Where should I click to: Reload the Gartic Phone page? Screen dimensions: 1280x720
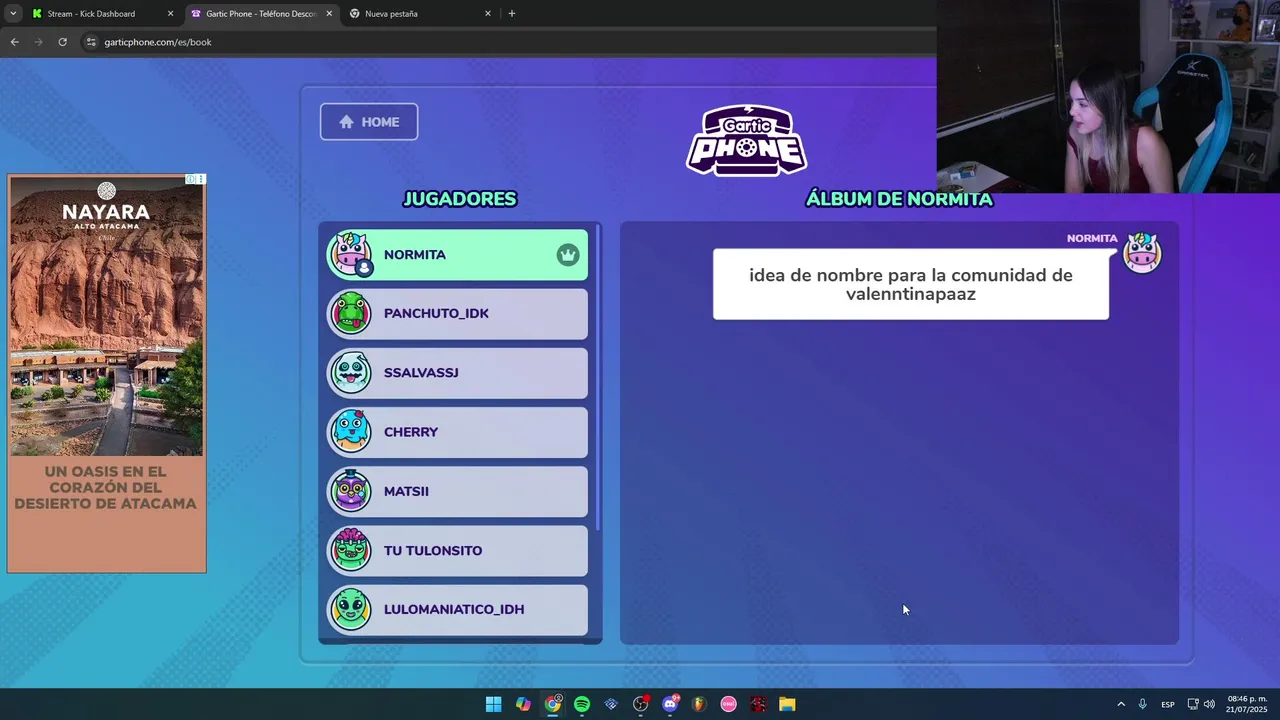[x=62, y=42]
